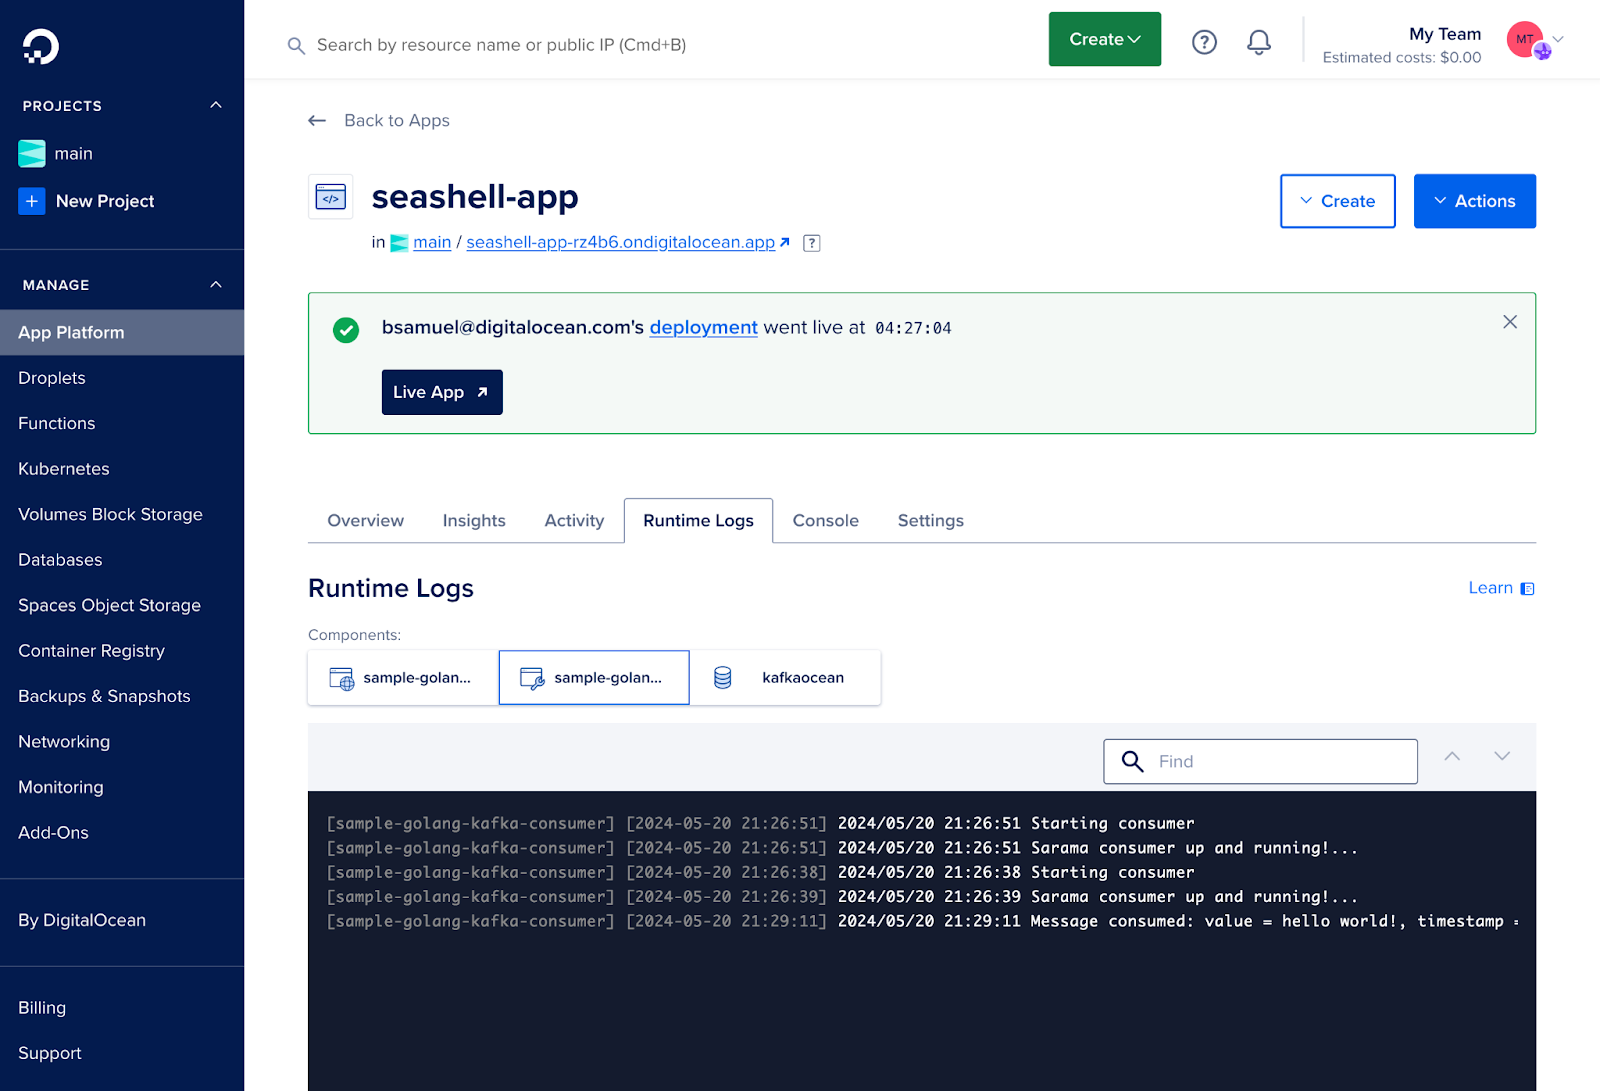Screen dimensions: 1600x1091
Task: Open the seashell-app ondigitalocean.app link
Action: click(x=620, y=243)
